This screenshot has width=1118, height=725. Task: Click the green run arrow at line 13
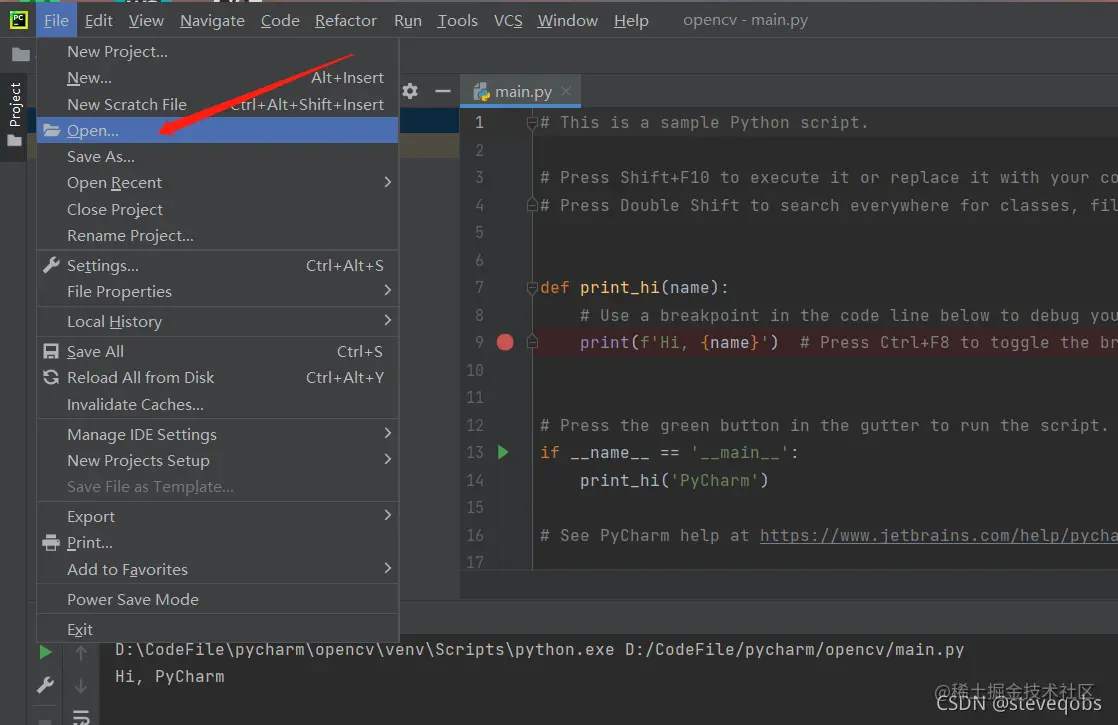(503, 452)
